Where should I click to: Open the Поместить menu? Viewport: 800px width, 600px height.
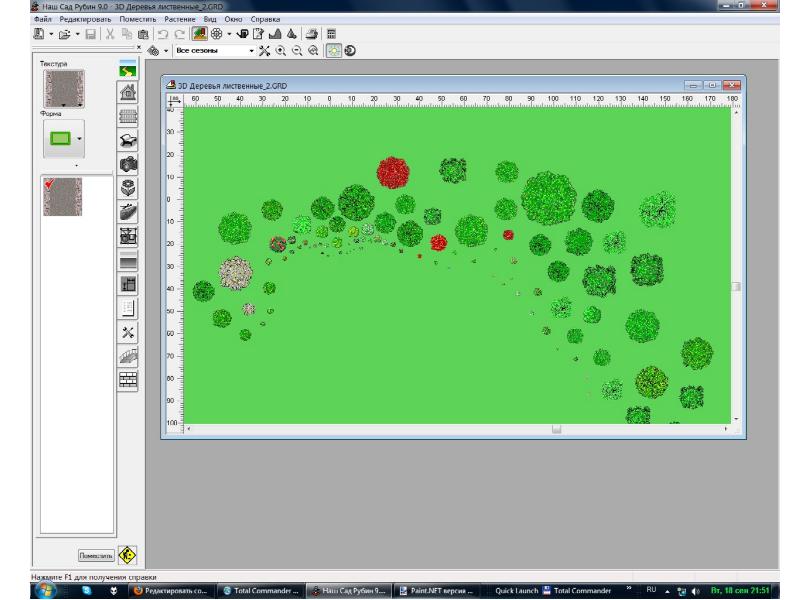pyautogui.click(x=138, y=19)
